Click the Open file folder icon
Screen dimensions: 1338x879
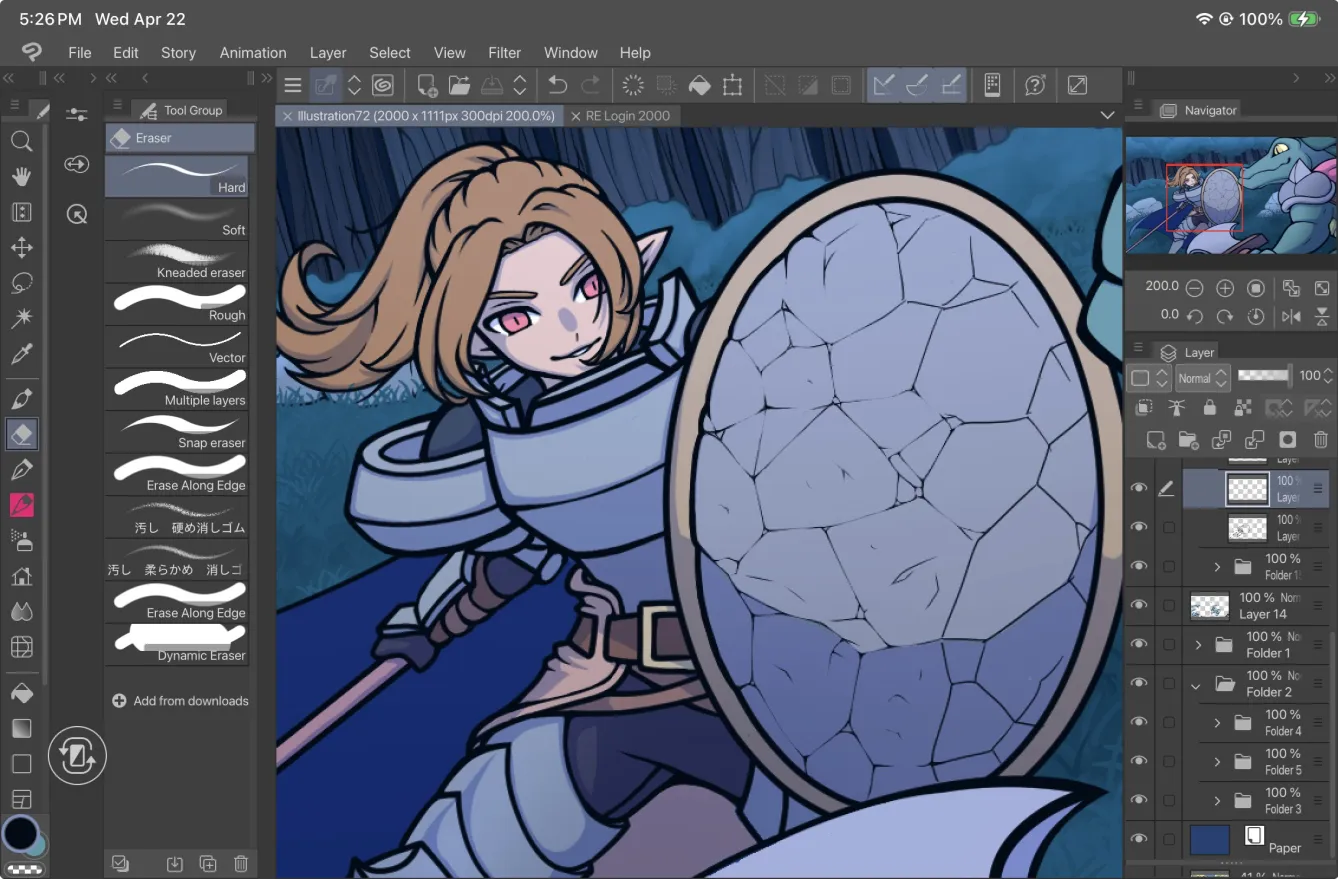[459, 85]
